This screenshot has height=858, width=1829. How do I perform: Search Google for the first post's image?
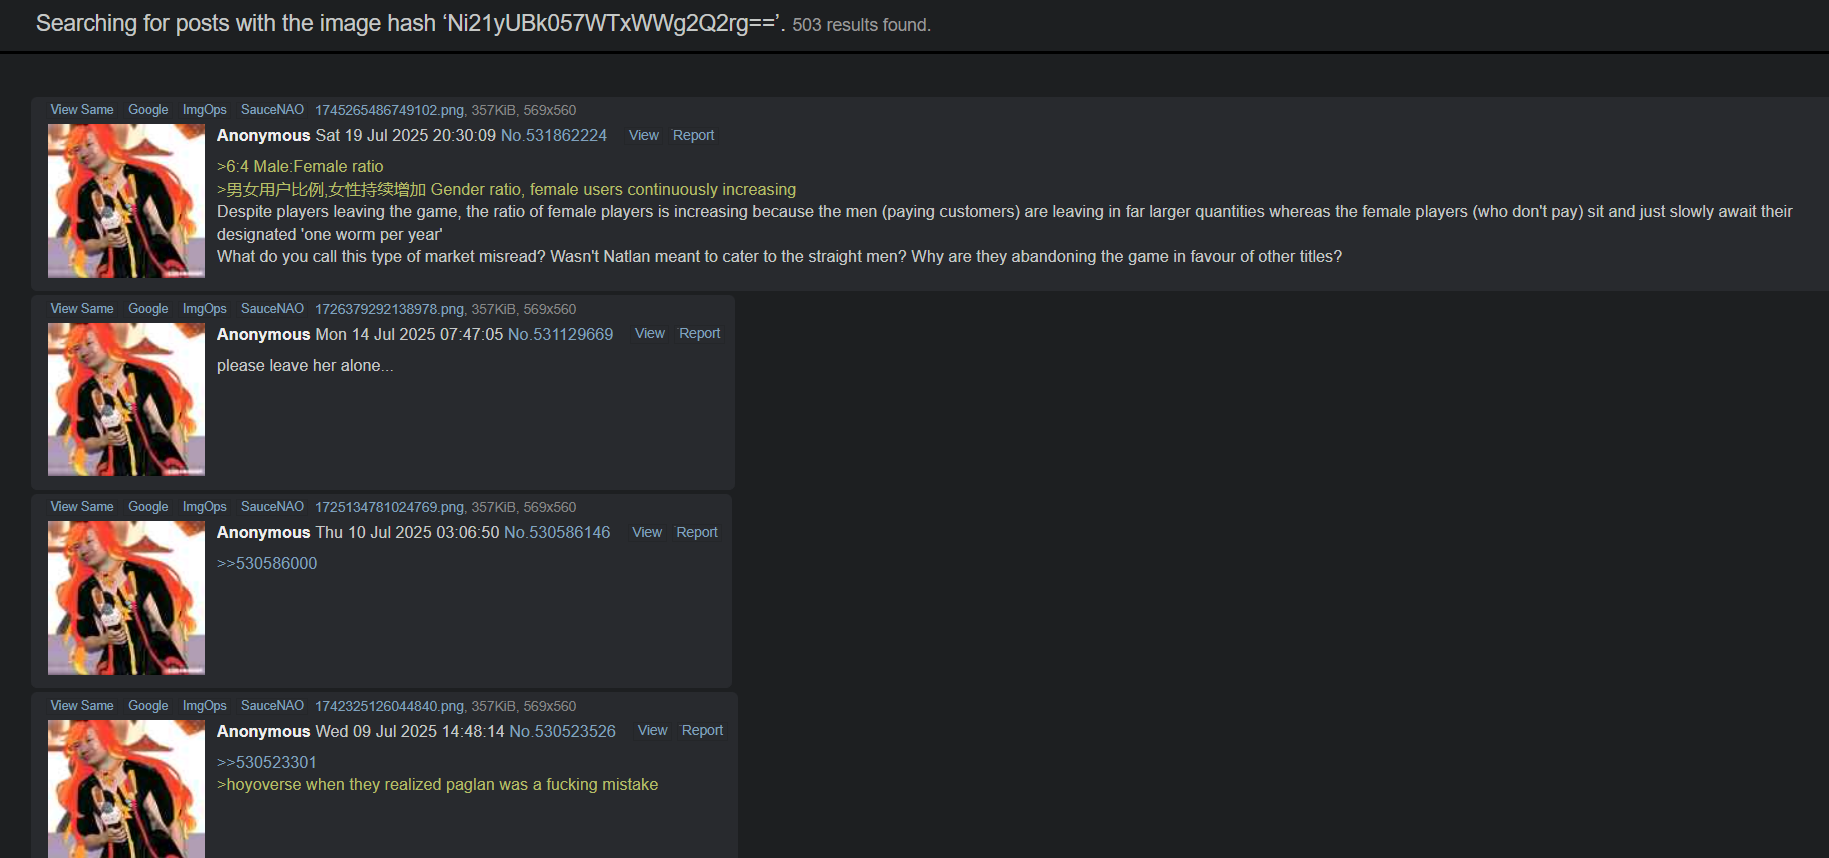coord(148,110)
